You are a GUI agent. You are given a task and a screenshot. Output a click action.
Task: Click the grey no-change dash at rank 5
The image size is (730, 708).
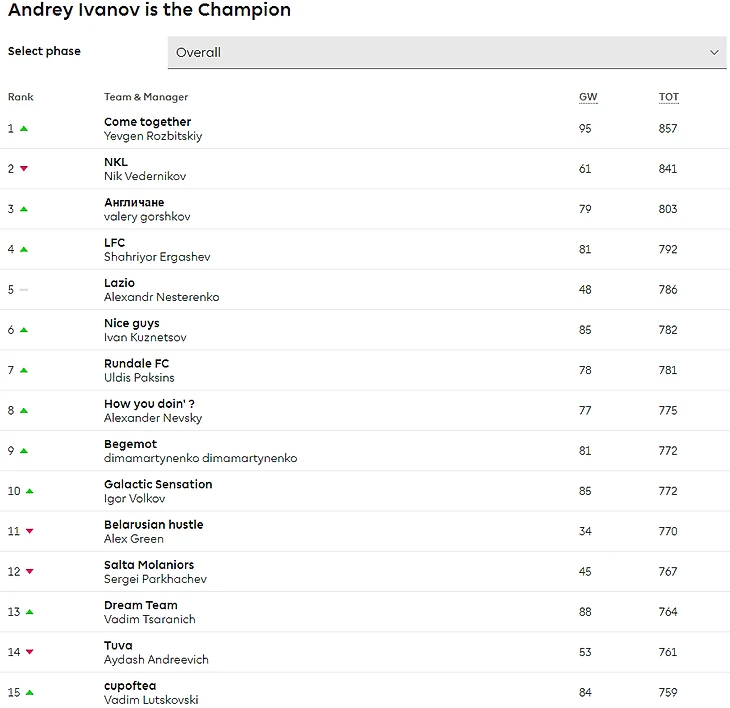click(24, 290)
